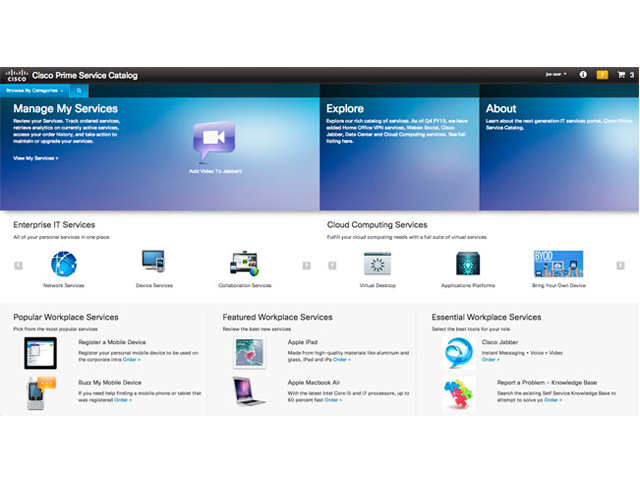640x480 pixels.
Task: Click the Apple Macbook Air title
Action: click(x=314, y=382)
